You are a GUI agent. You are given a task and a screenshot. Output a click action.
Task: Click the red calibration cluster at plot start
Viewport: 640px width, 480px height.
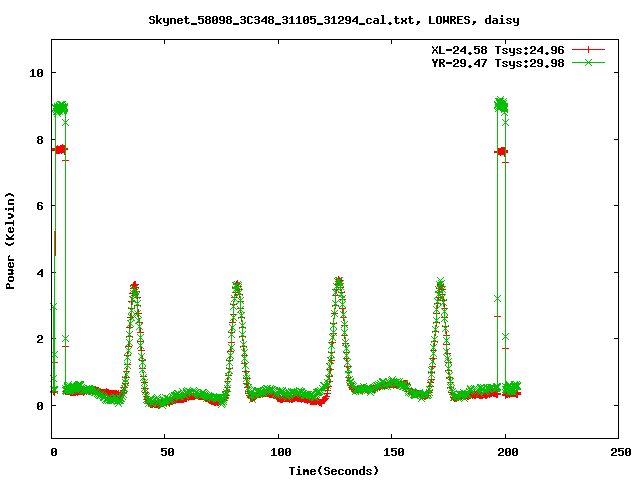click(x=60, y=149)
